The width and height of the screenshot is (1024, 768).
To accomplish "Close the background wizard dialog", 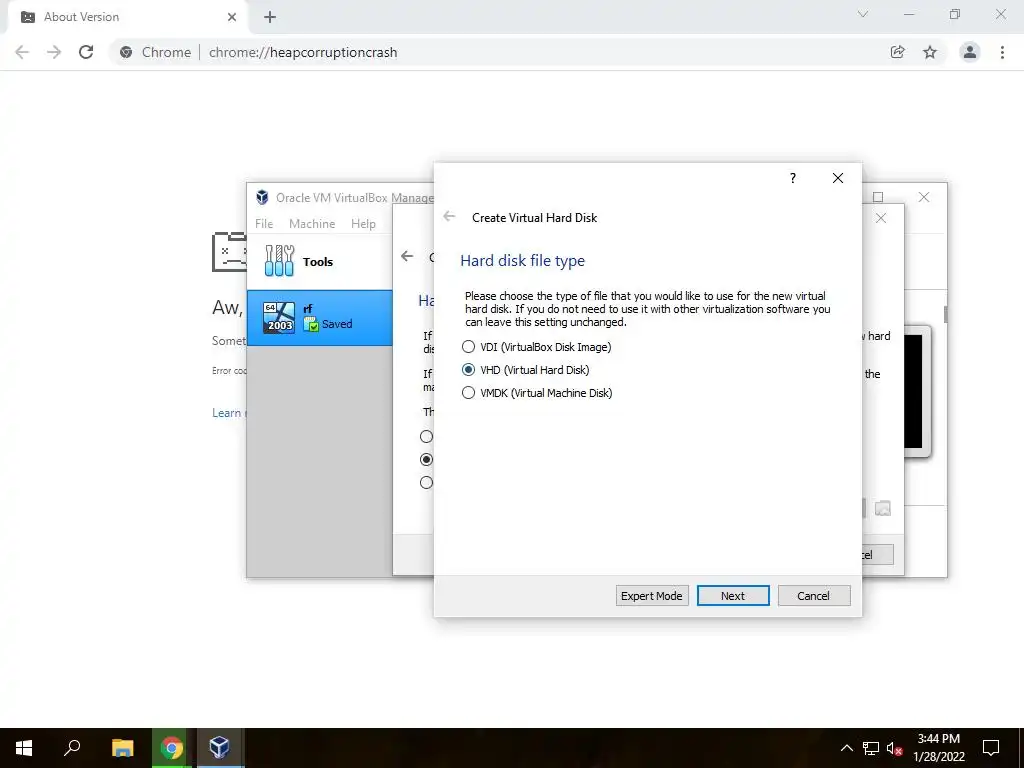I will tap(881, 218).
